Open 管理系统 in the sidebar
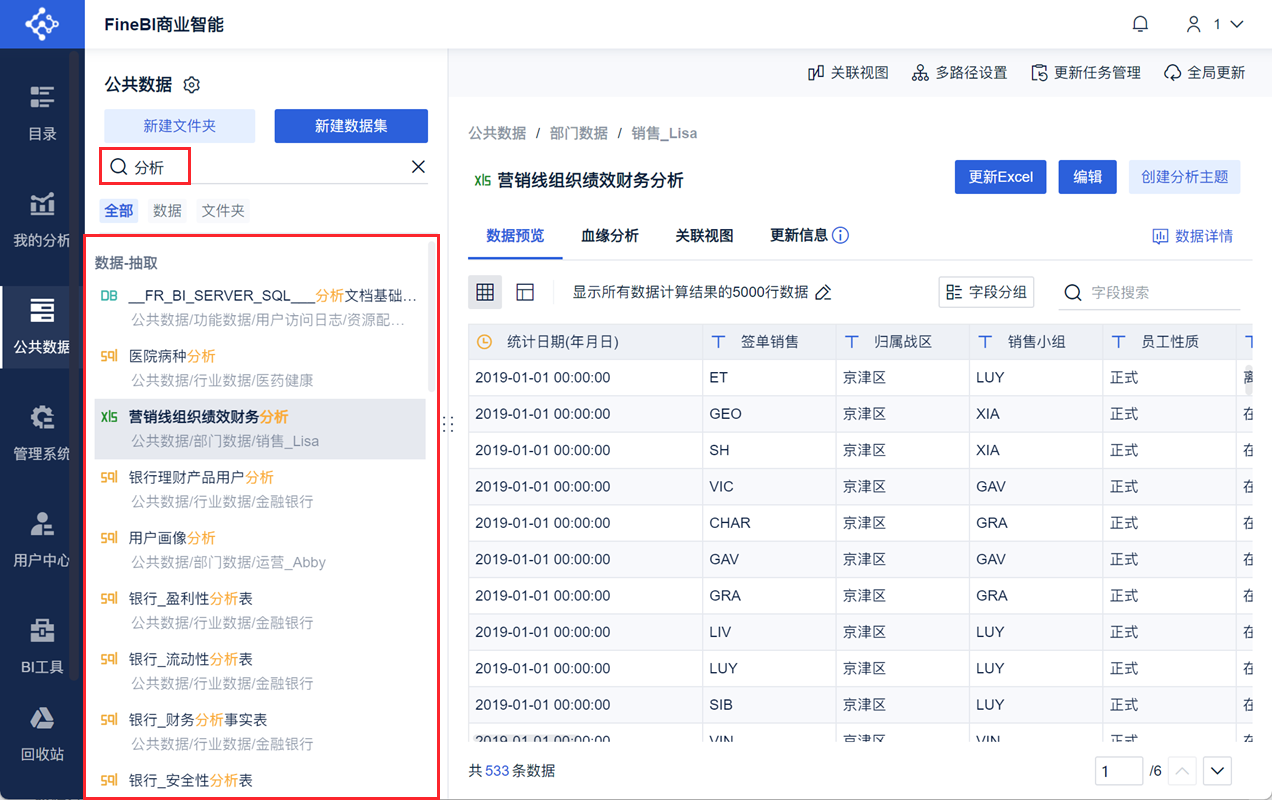 [42, 434]
